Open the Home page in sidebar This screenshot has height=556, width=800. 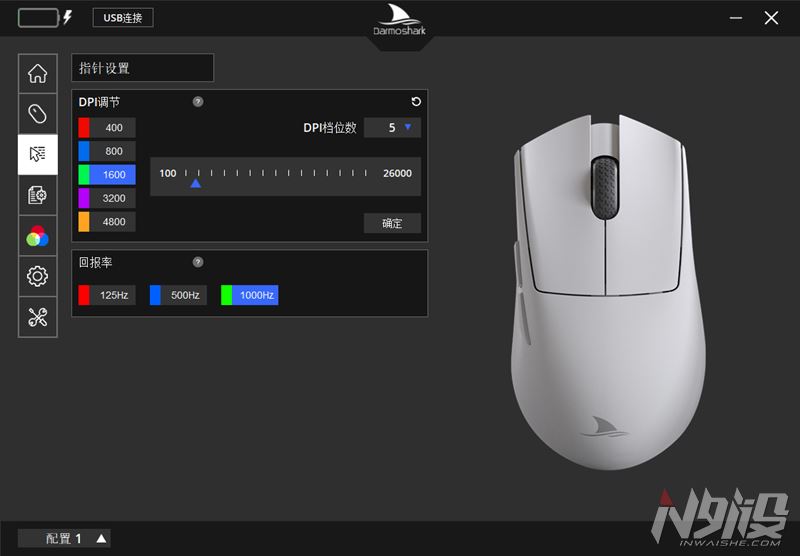37,73
